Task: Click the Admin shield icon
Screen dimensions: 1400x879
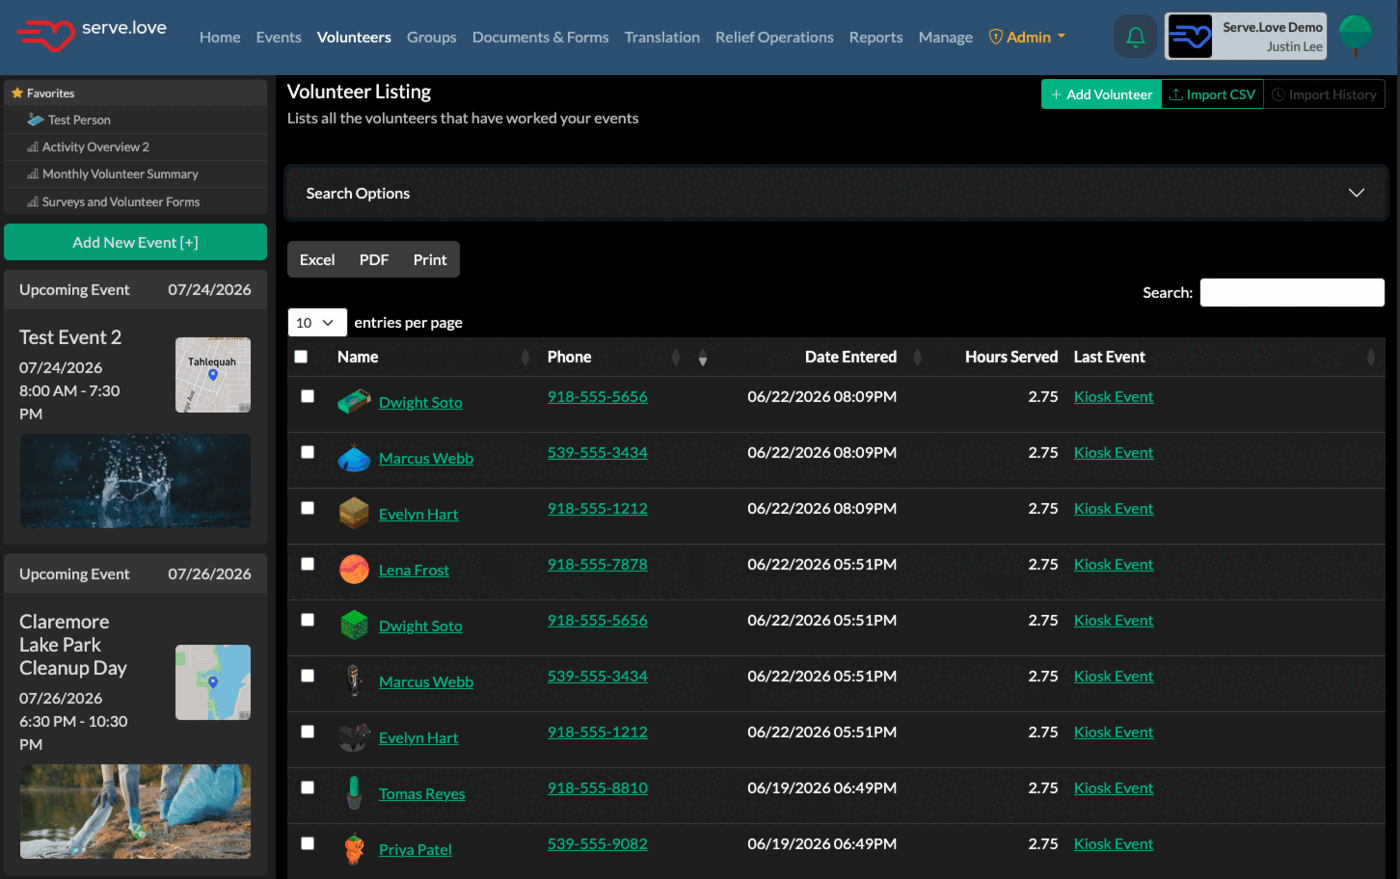Action: tap(995, 37)
